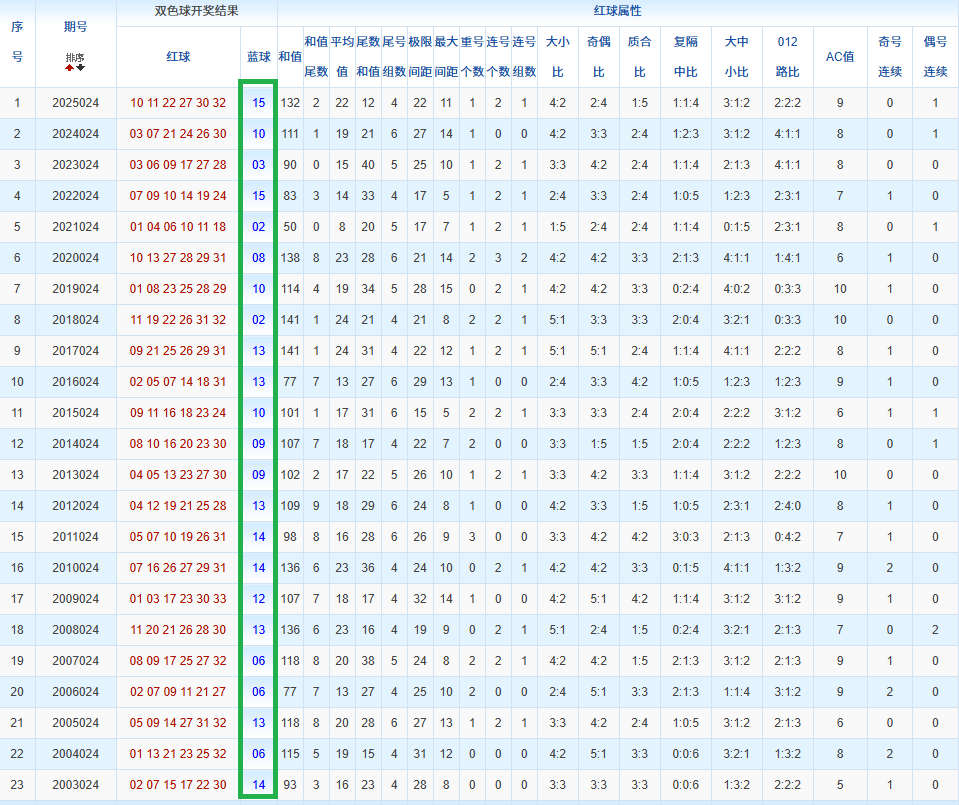Click blue ball 12 for issue 2009024
The image size is (959, 805).
(259, 599)
